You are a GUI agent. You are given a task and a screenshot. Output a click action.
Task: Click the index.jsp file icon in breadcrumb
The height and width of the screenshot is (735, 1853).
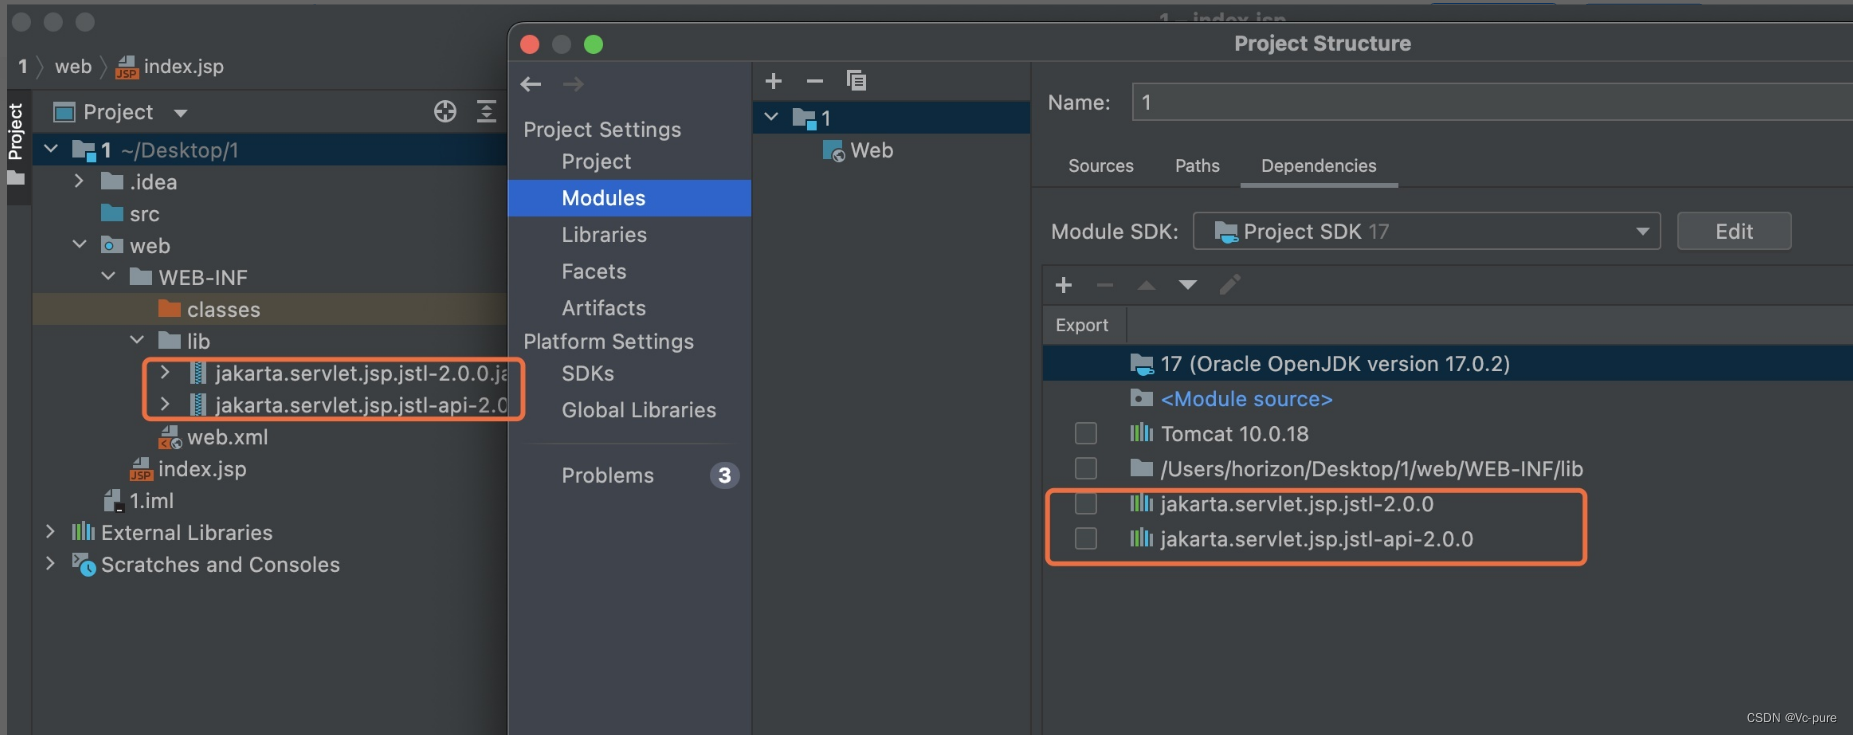(x=126, y=67)
